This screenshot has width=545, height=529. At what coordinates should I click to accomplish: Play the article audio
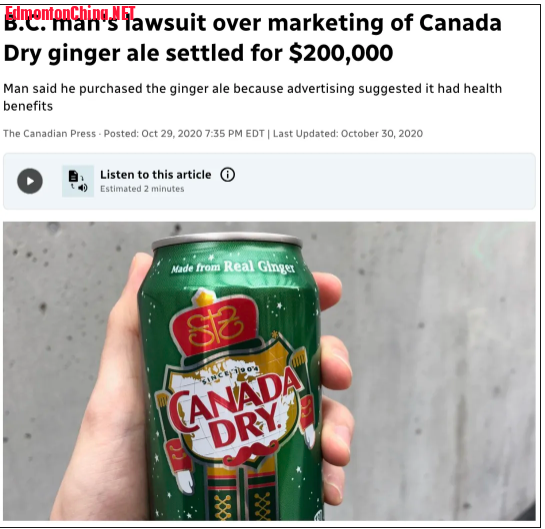[30, 181]
